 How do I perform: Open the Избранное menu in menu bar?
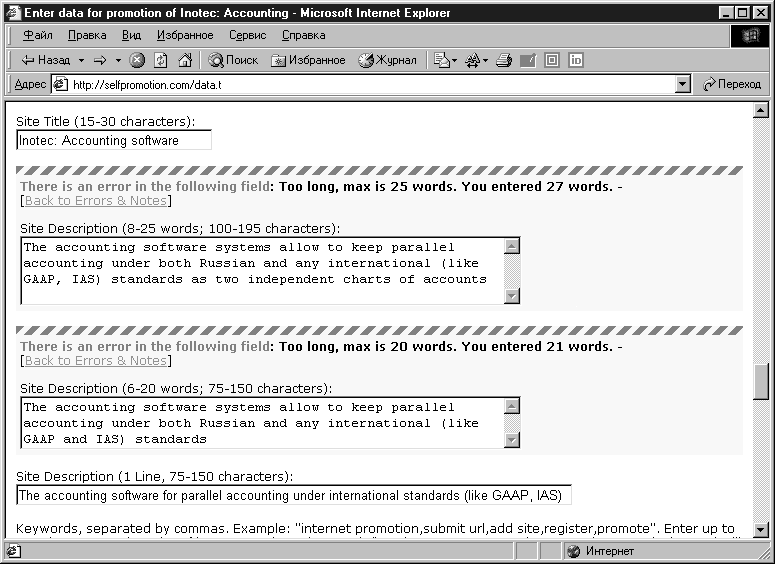185,35
